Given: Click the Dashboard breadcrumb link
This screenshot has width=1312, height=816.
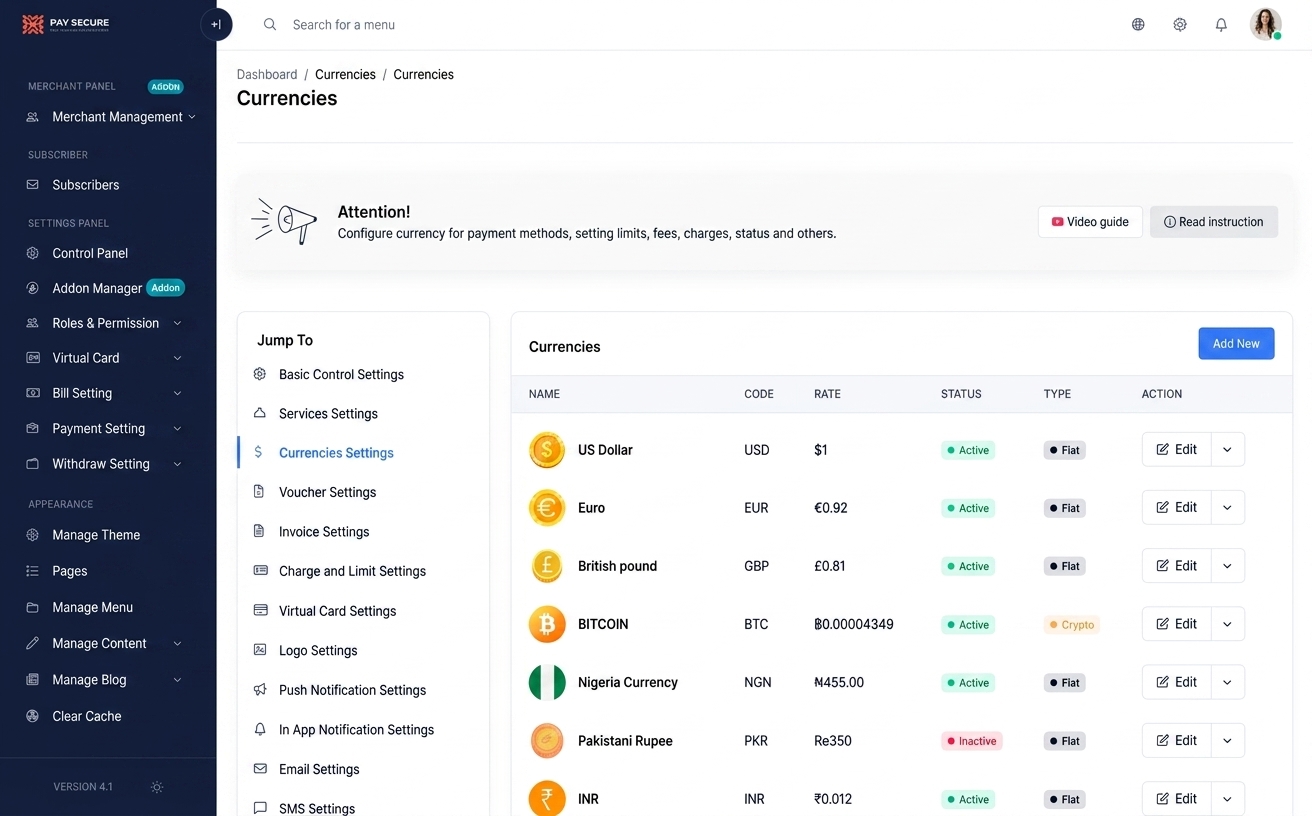Looking at the screenshot, I should 267,75.
